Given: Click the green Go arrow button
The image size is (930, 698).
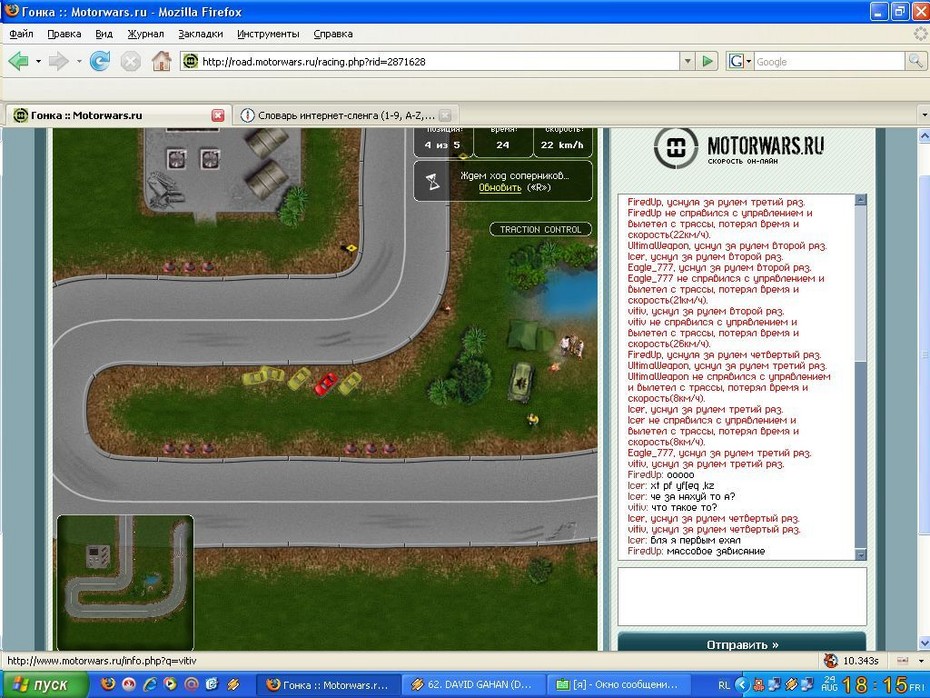Looking at the screenshot, I should (707, 61).
